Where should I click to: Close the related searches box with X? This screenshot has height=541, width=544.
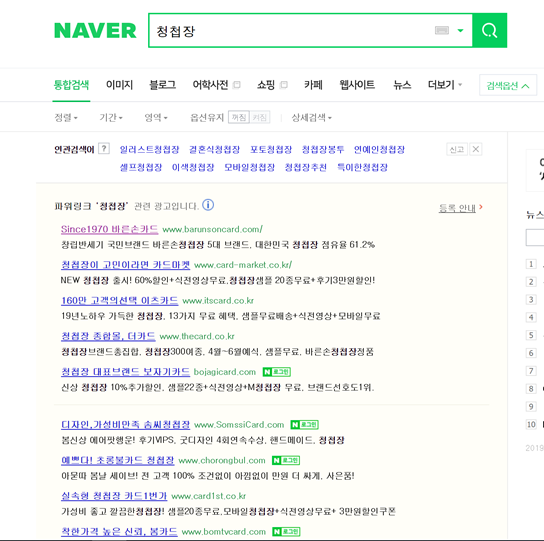click(476, 150)
